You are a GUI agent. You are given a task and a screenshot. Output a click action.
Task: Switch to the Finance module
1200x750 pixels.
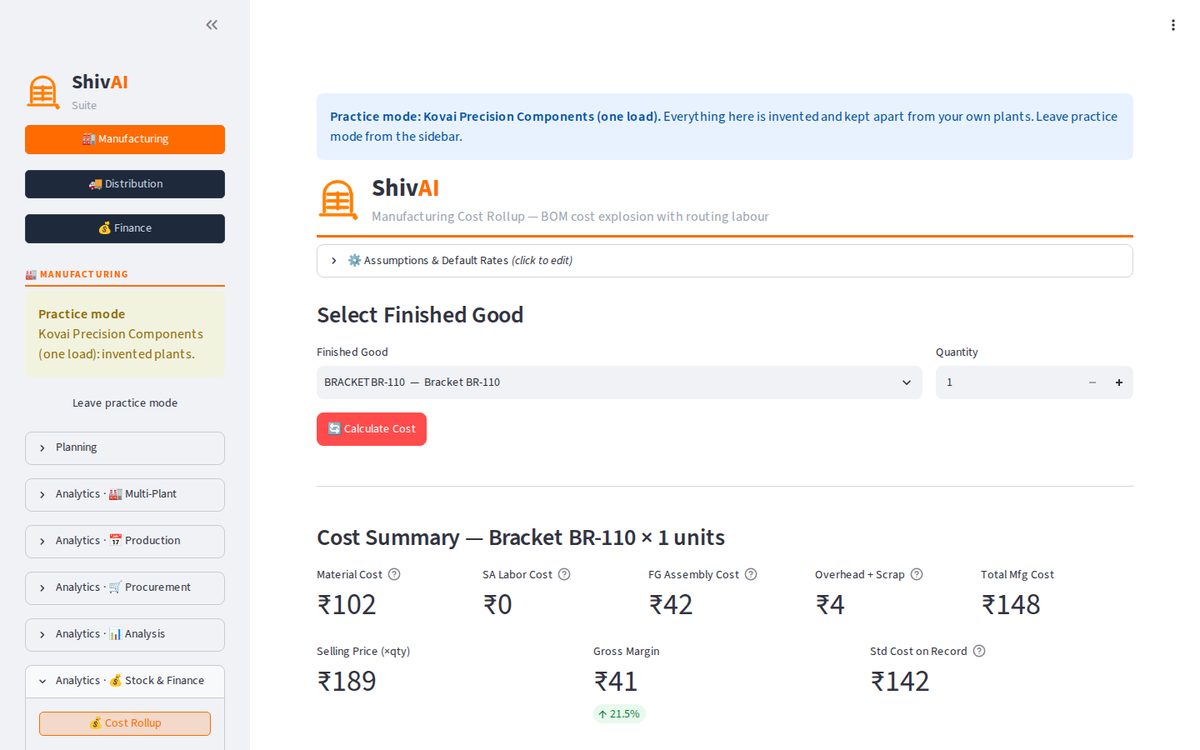(125, 228)
